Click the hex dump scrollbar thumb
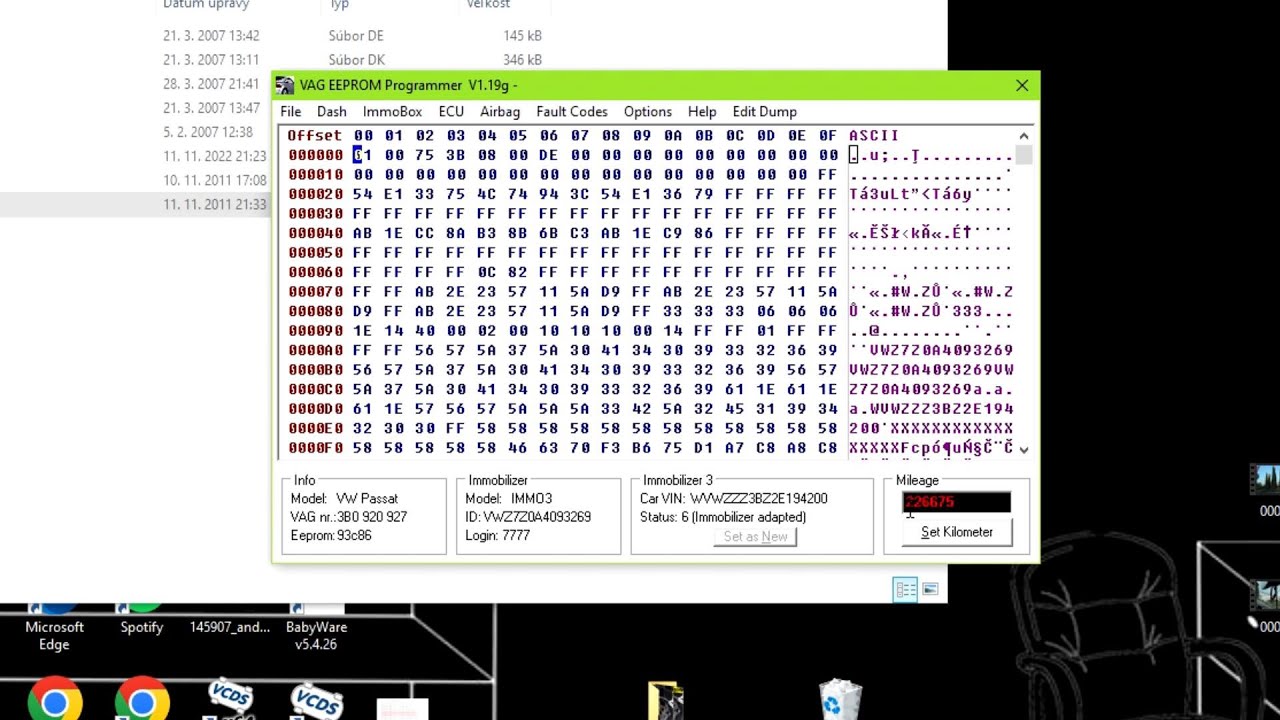This screenshot has width=1280, height=720. click(1024, 155)
